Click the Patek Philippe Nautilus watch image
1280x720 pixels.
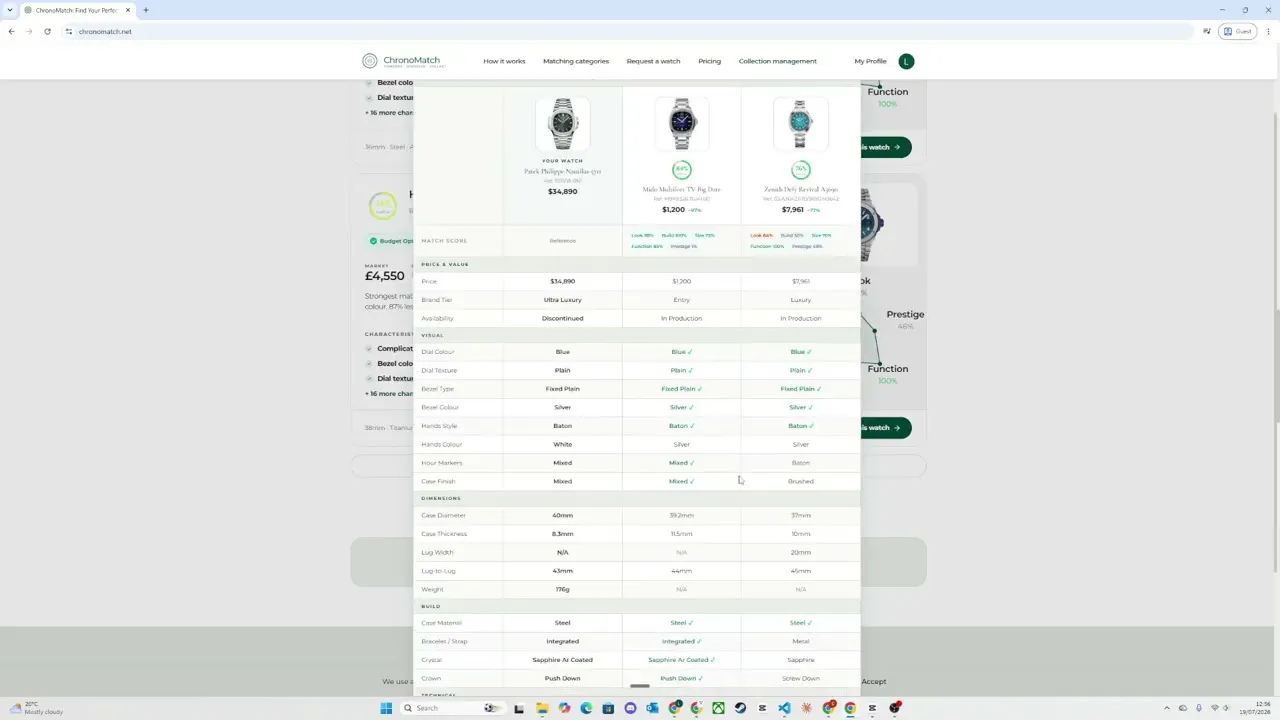click(x=562, y=124)
